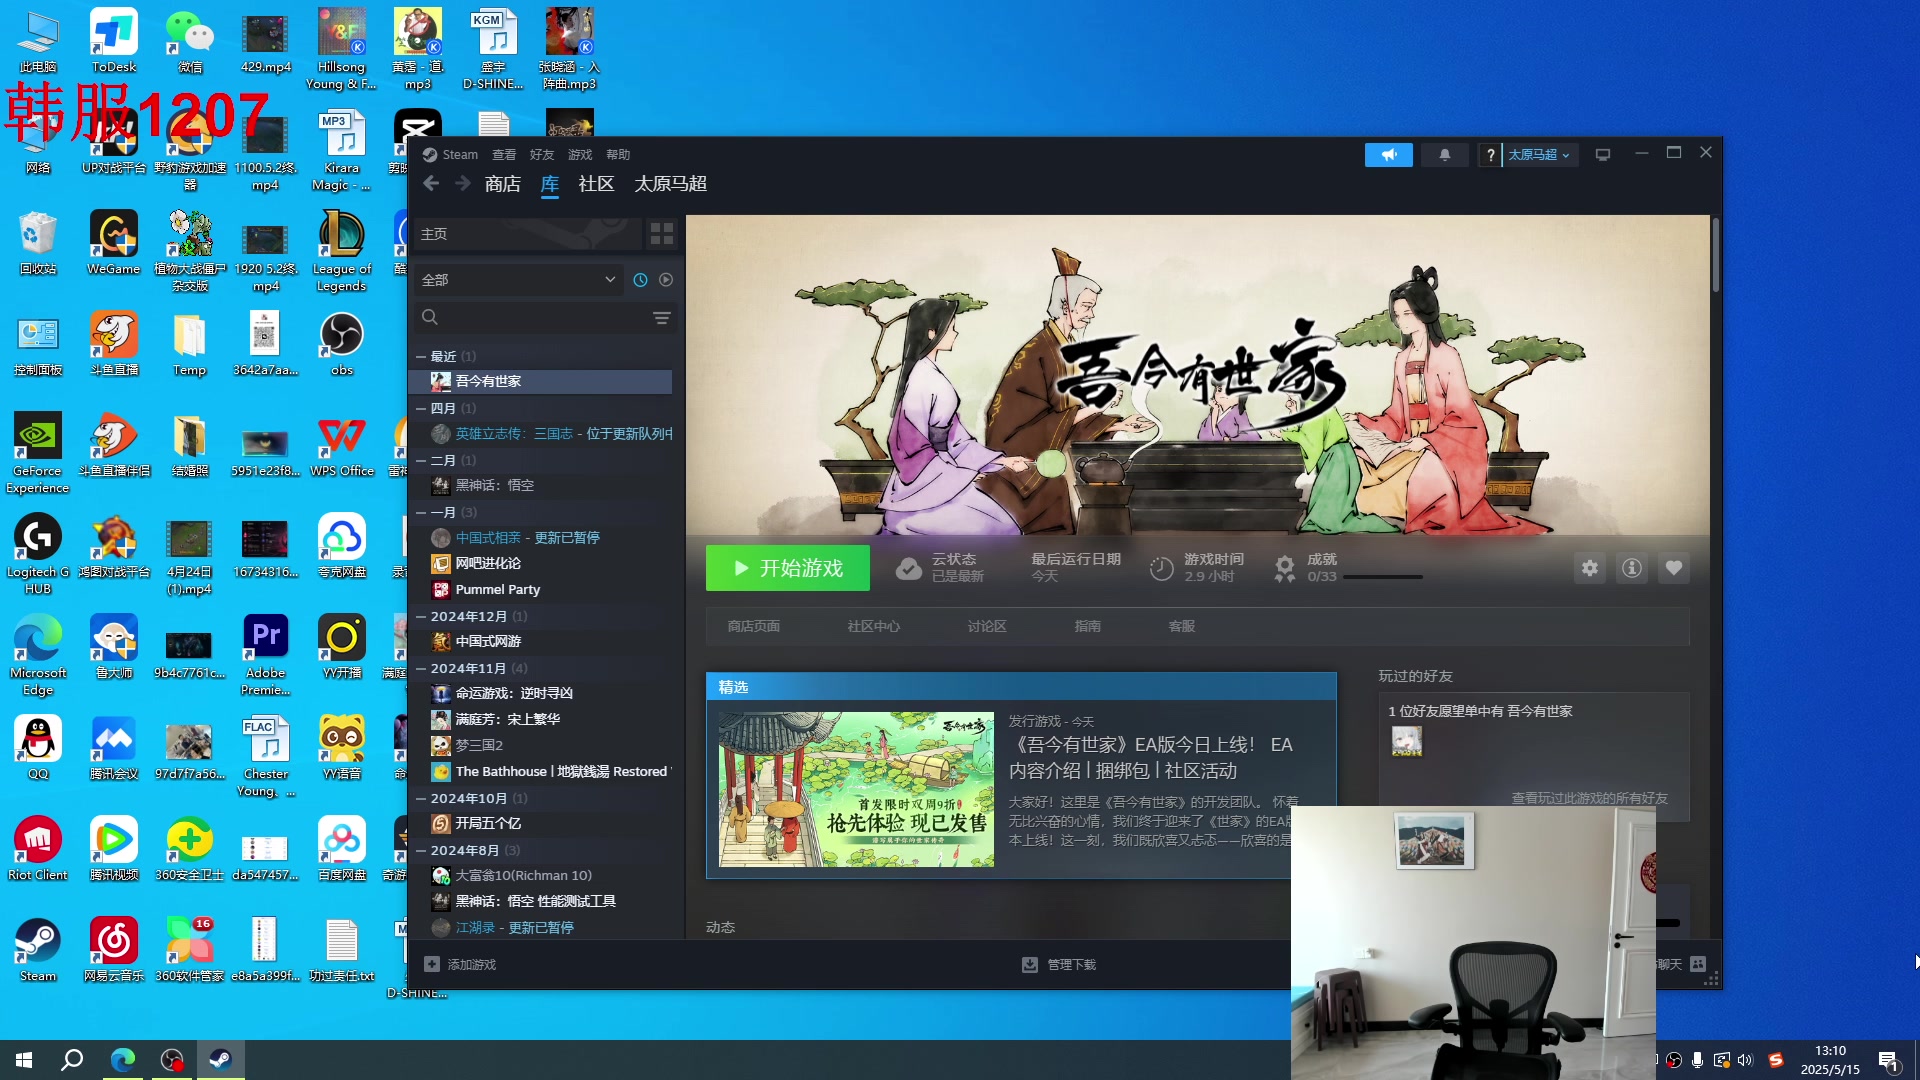The image size is (1920, 1080).
Task: Open game settings gear icon
Action: point(1589,568)
